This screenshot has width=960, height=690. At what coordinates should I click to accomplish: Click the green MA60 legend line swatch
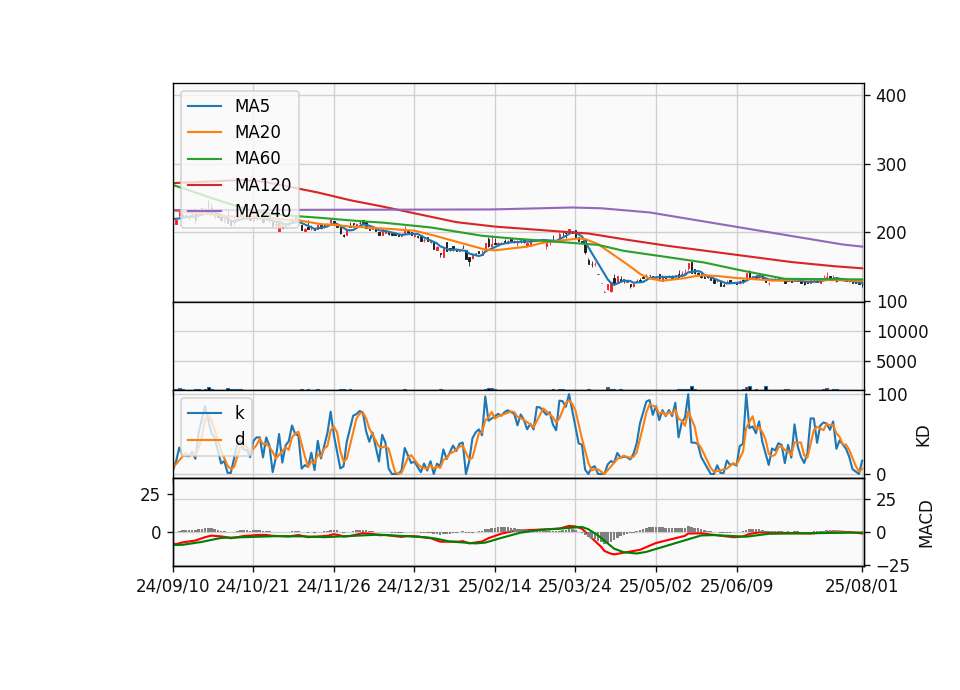tap(204, 159)
